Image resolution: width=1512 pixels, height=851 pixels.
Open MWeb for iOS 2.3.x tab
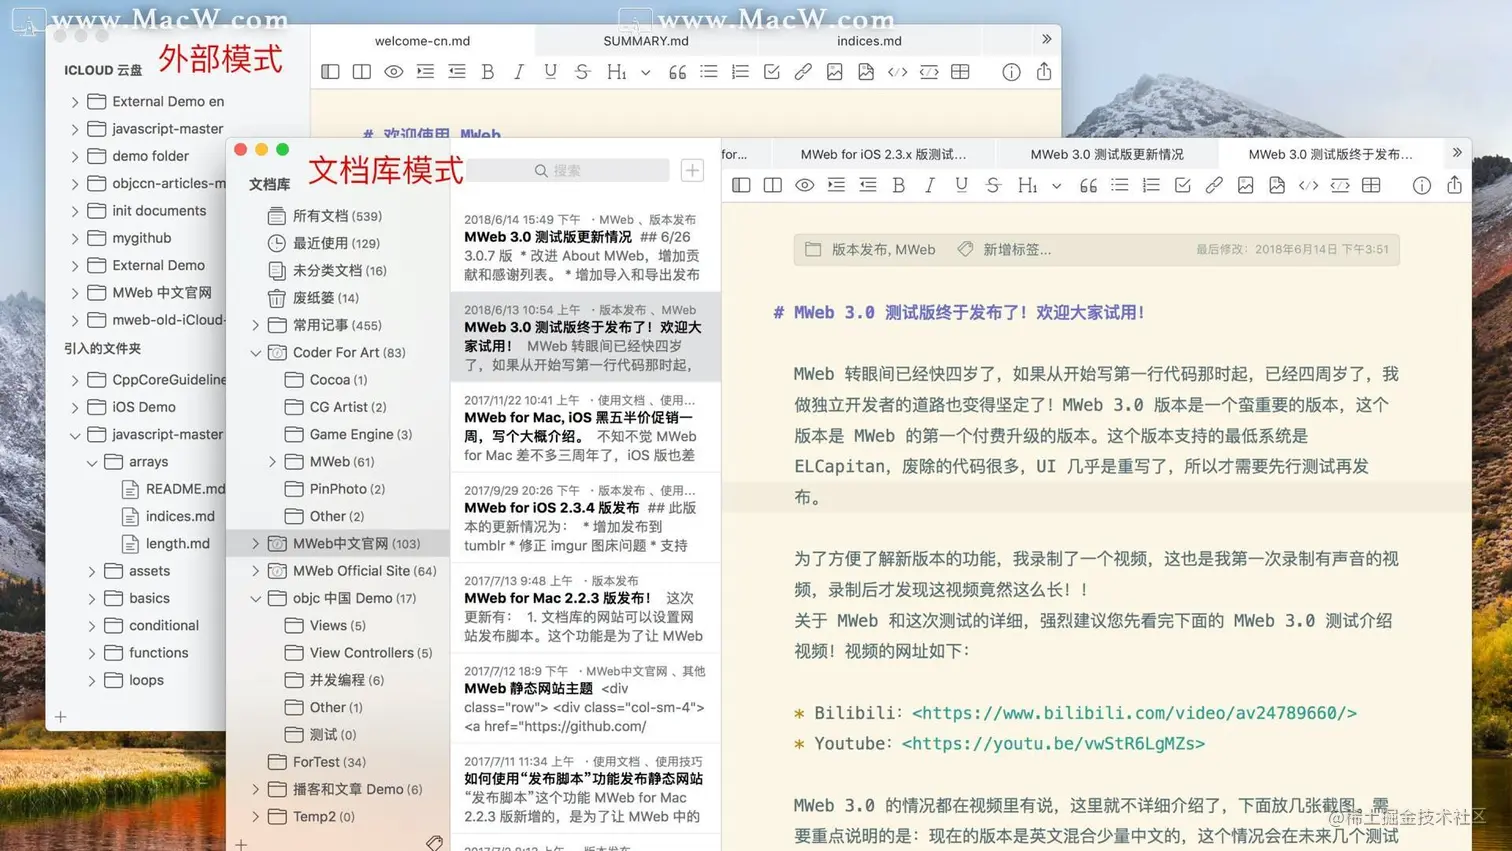[x=883, y=154]
